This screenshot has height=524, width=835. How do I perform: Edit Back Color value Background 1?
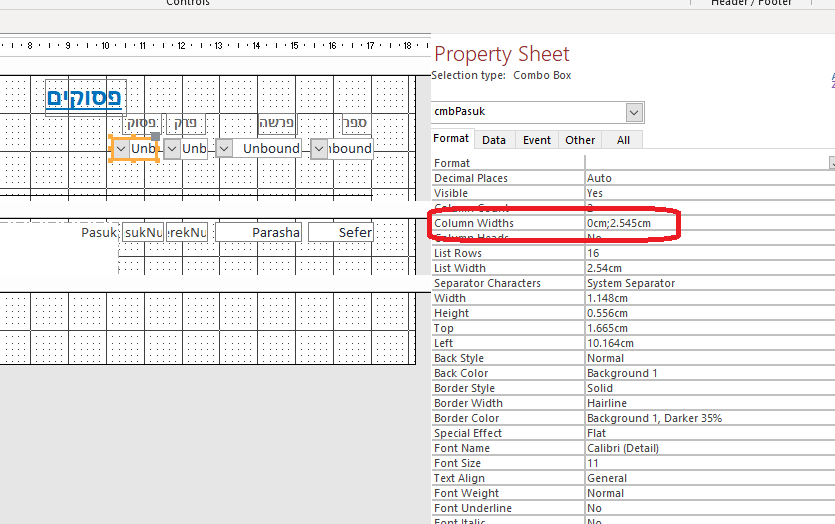click(710, 373)
